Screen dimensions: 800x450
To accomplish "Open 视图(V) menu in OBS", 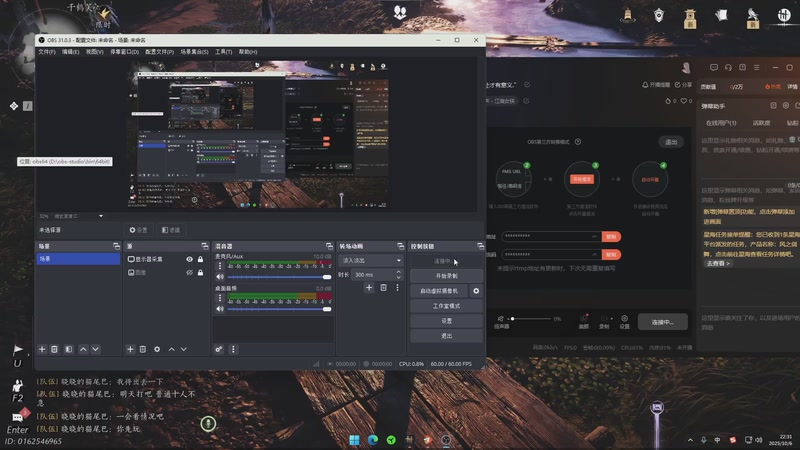I will point(94,52).
